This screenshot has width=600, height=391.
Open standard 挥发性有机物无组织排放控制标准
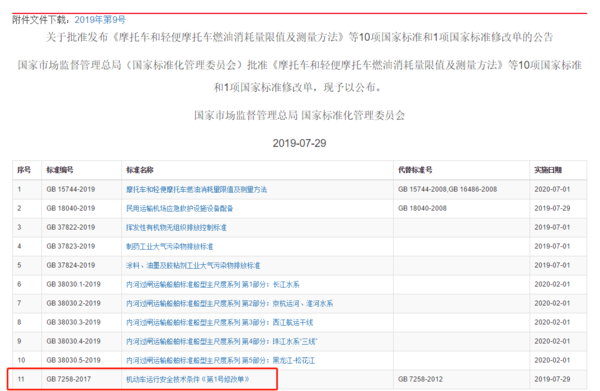click(176, 228)
